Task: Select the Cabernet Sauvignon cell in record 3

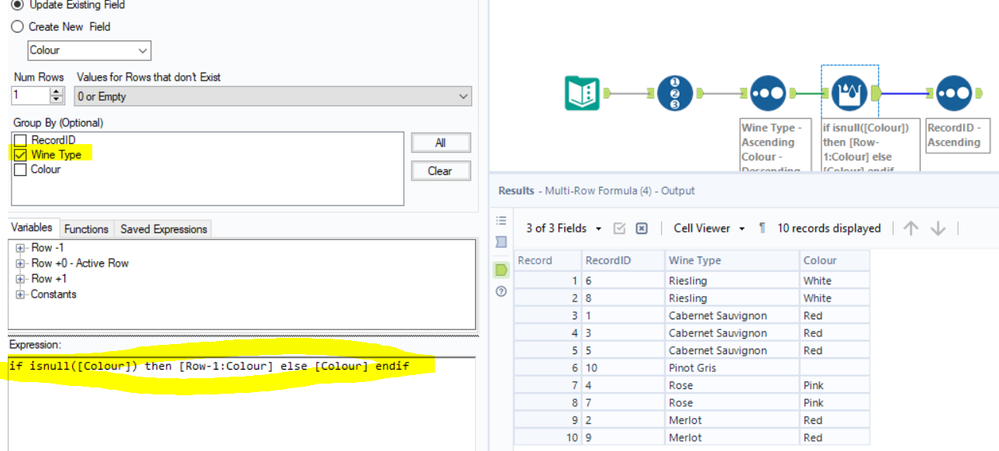Action: (x=731, y=315)
